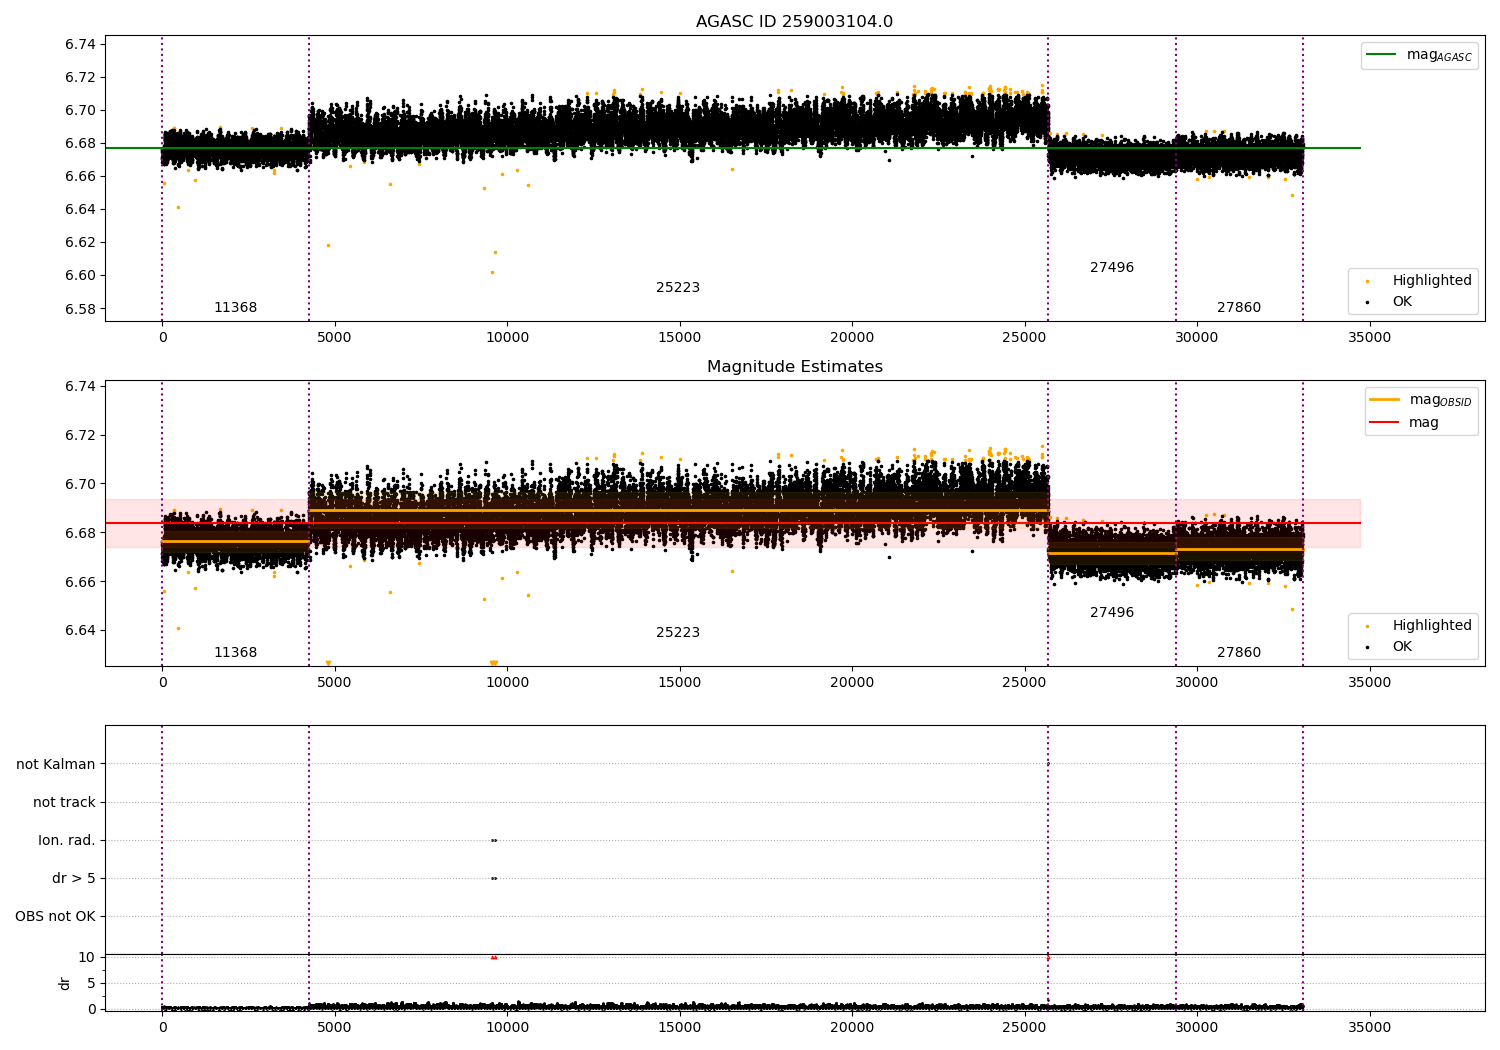Click the "Magnitude Estimates" panel title
This screenshot has width=1500, height=1050.
[794, 367]
